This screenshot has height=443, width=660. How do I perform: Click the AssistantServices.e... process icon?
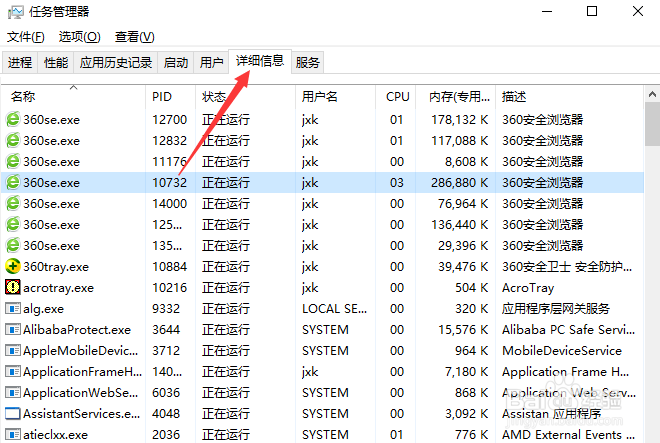click(13, 414)
